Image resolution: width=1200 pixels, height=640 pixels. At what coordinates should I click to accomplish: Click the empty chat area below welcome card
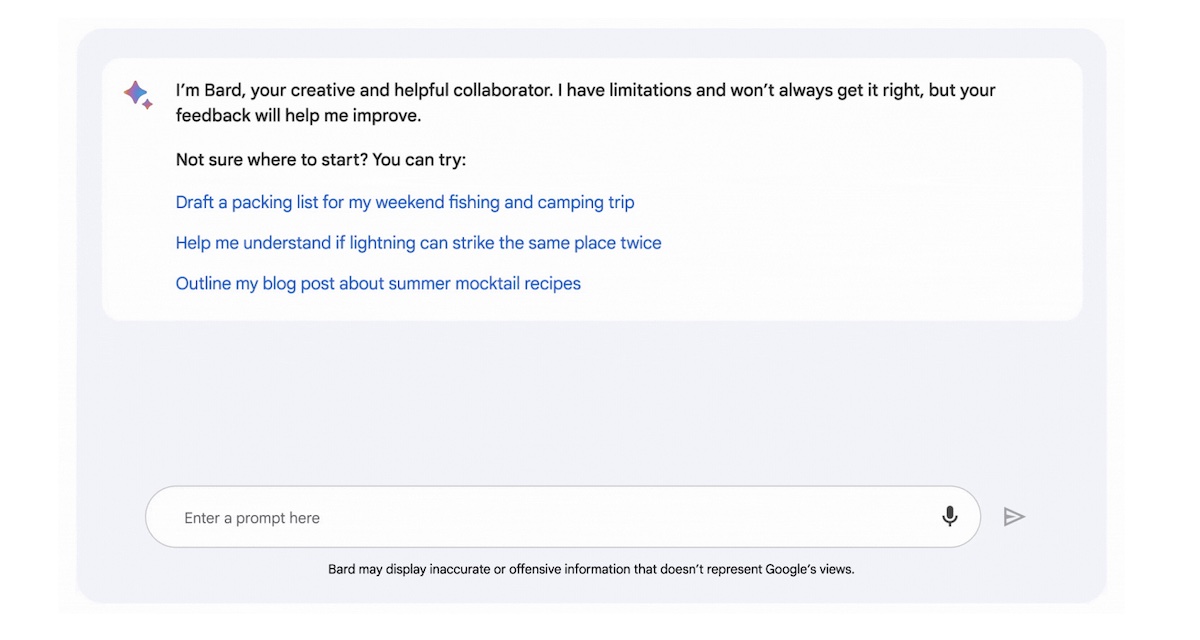point(592,400)
